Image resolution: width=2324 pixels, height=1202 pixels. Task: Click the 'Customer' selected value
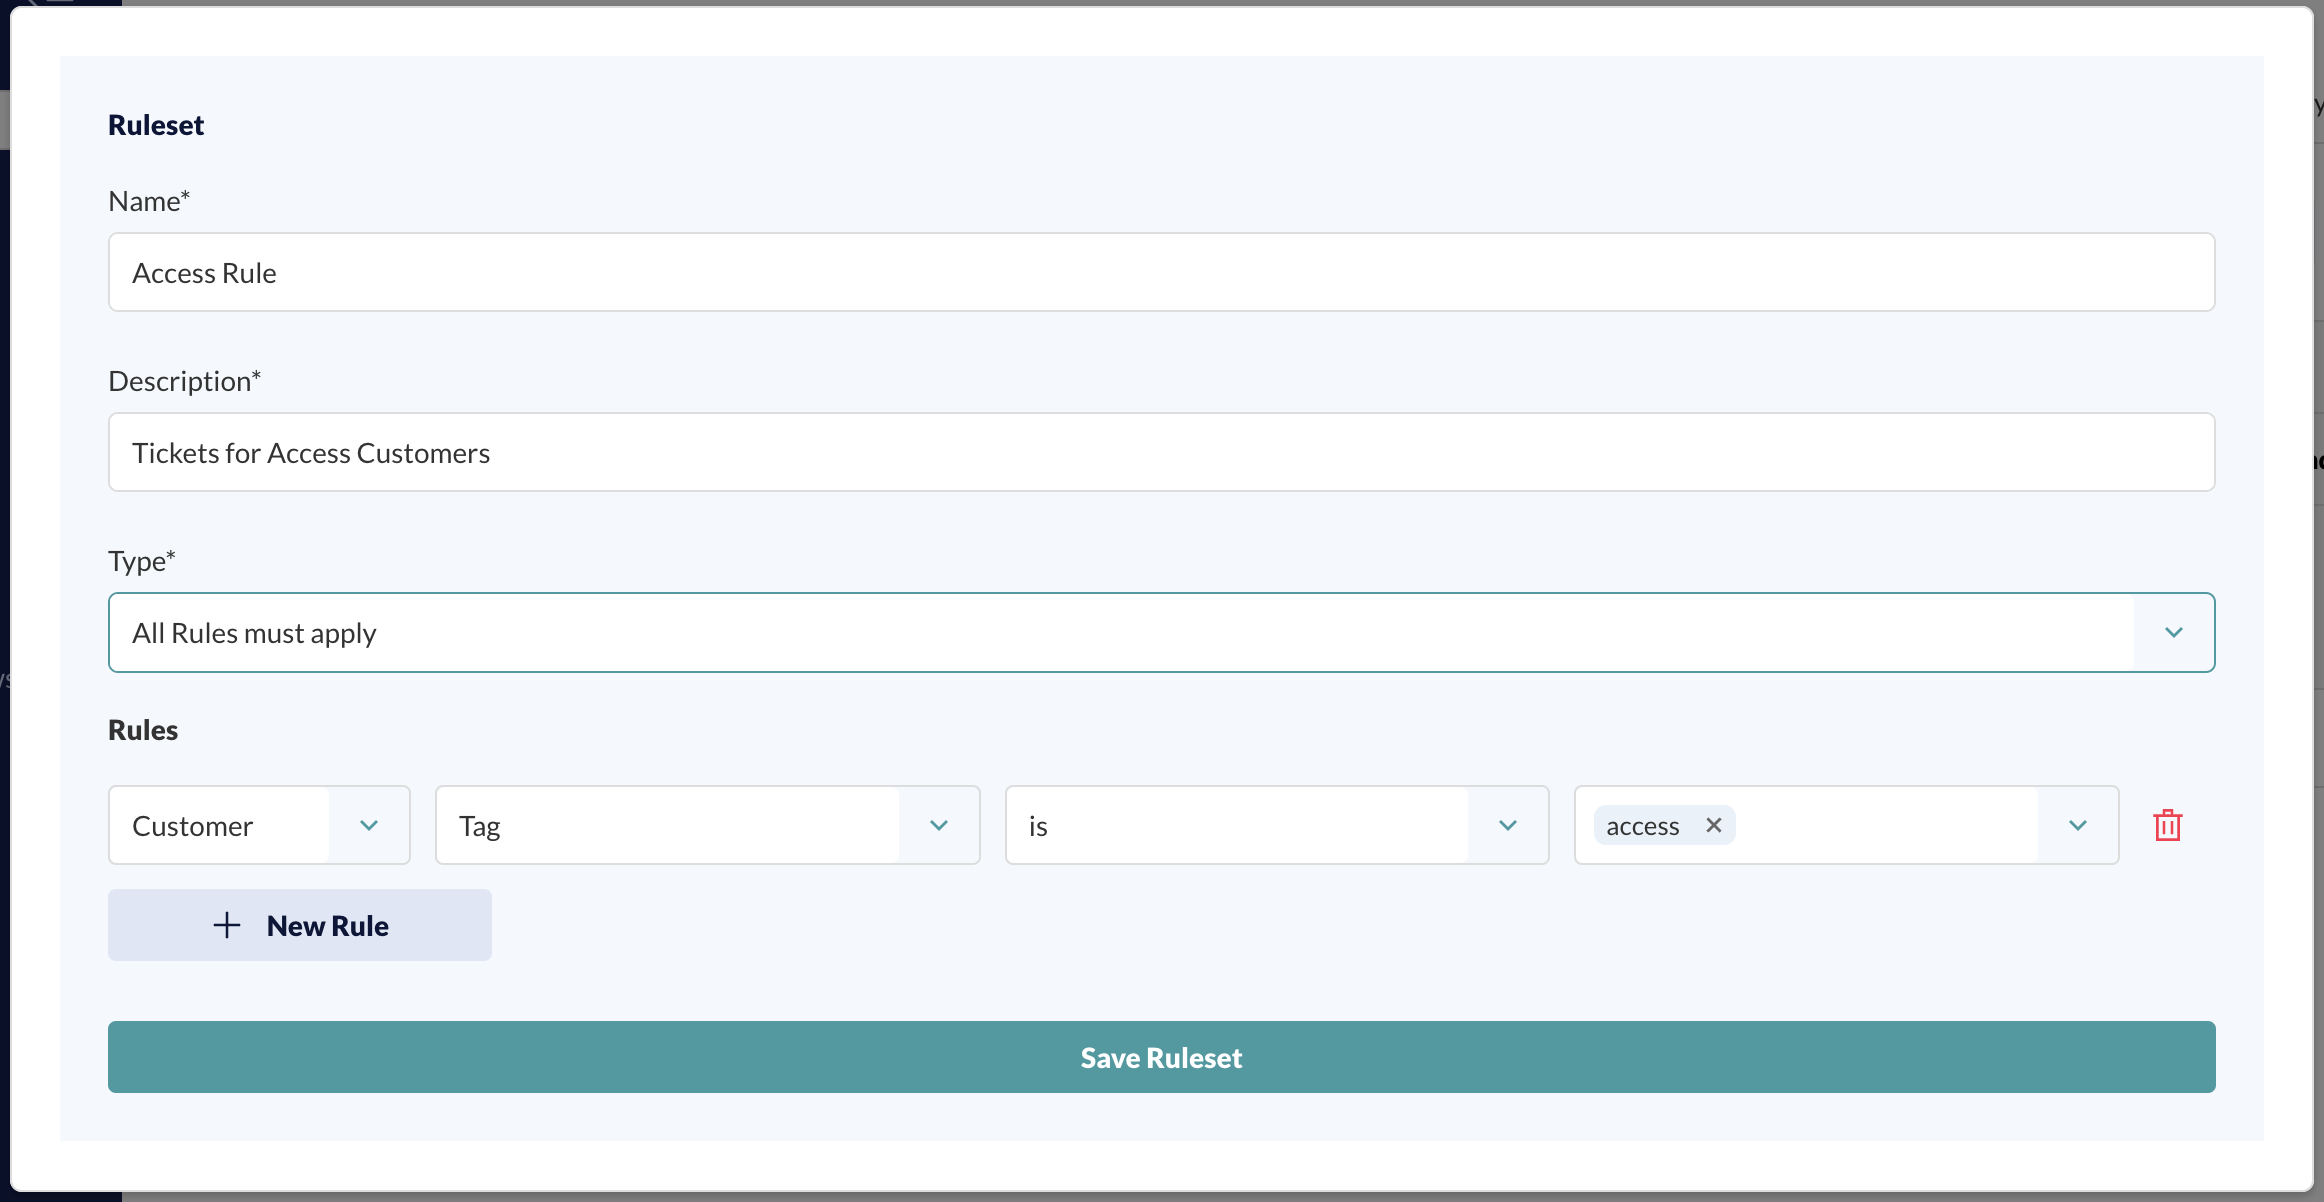tap(193, 826)
